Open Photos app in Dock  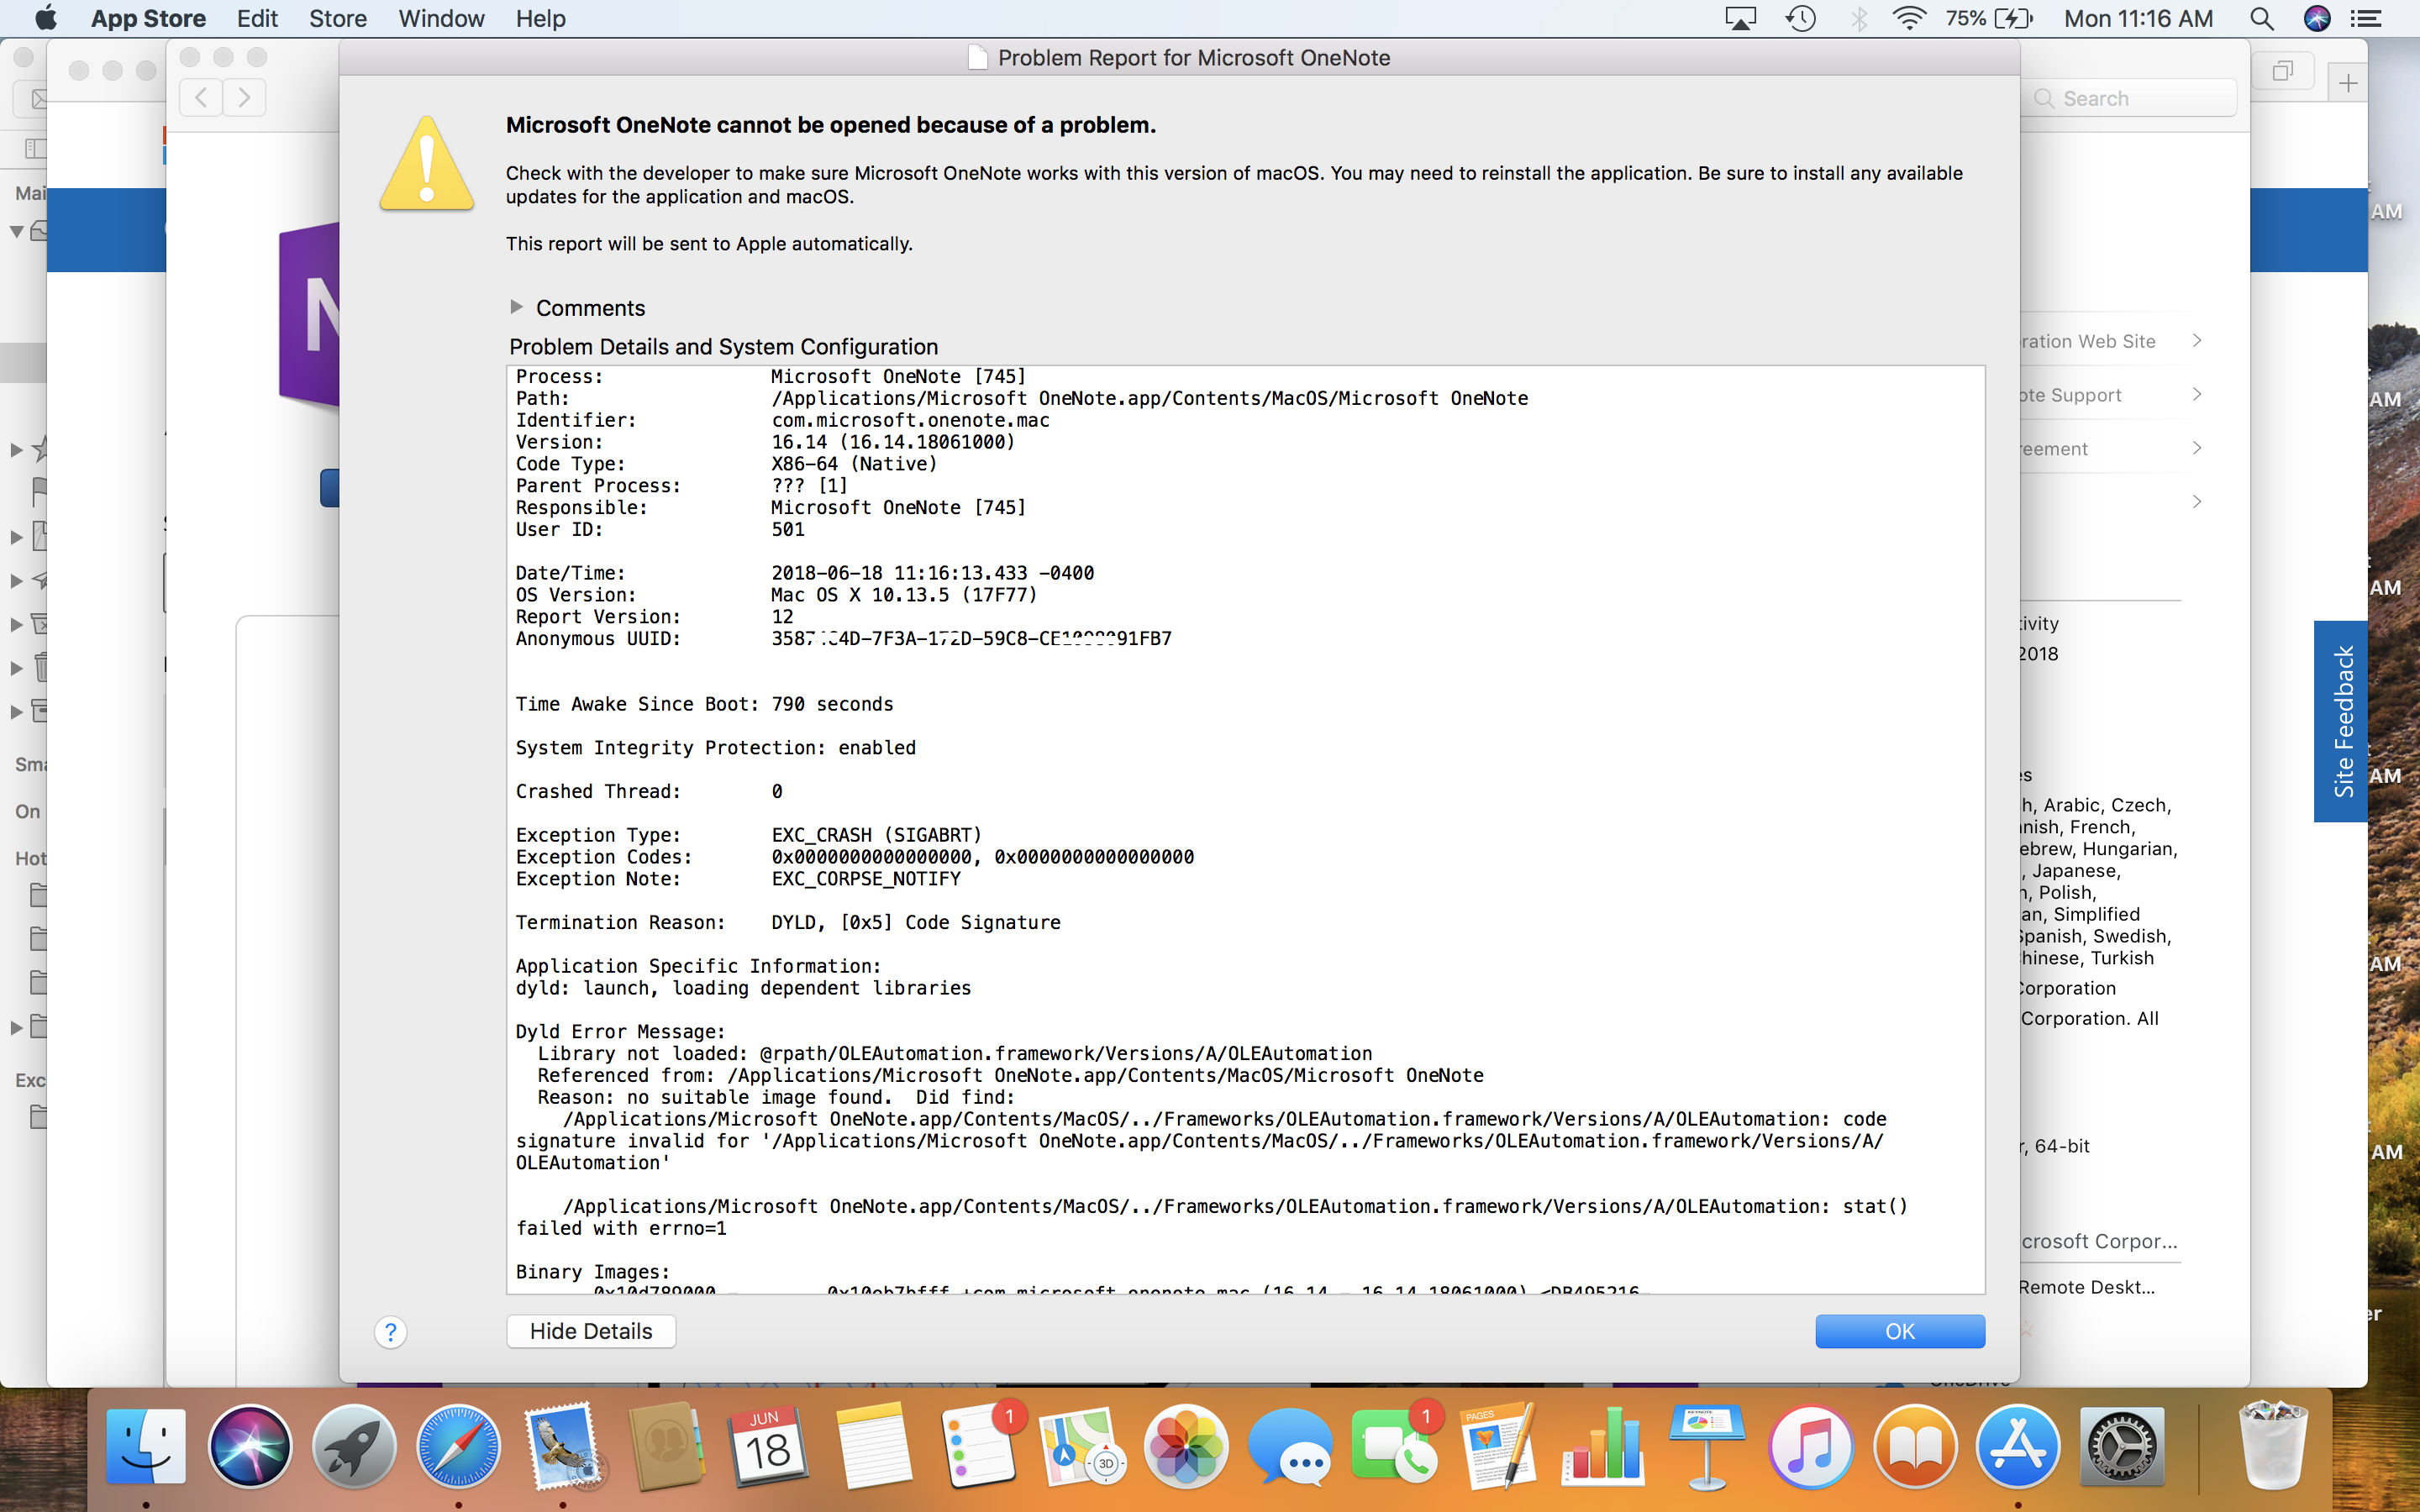1186,1447
